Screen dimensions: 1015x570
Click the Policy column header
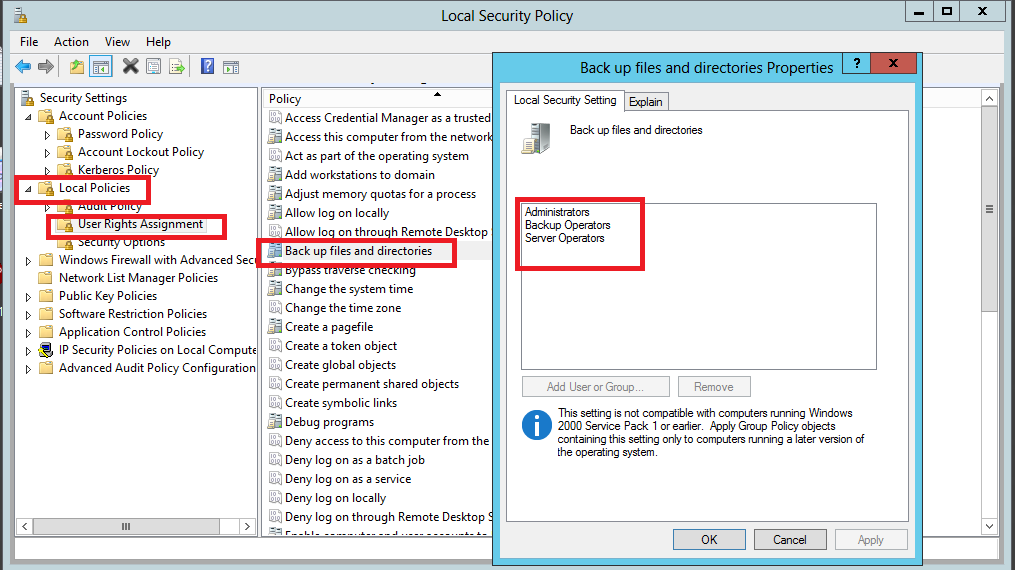377,98
